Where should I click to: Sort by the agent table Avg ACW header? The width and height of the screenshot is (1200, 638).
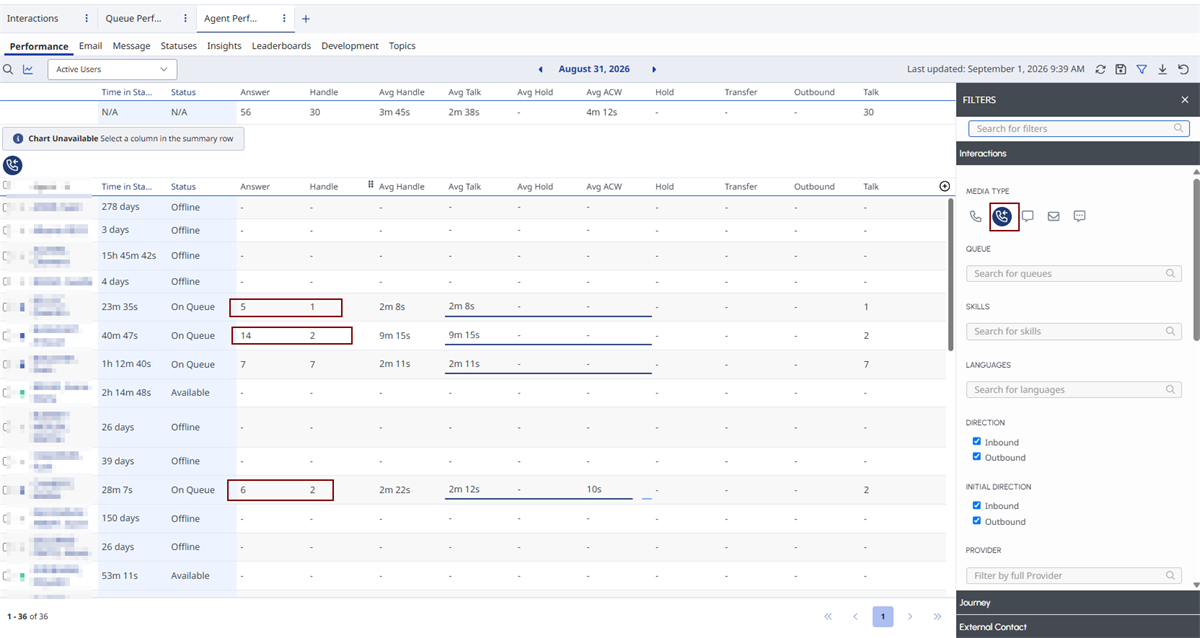point(604,186)
